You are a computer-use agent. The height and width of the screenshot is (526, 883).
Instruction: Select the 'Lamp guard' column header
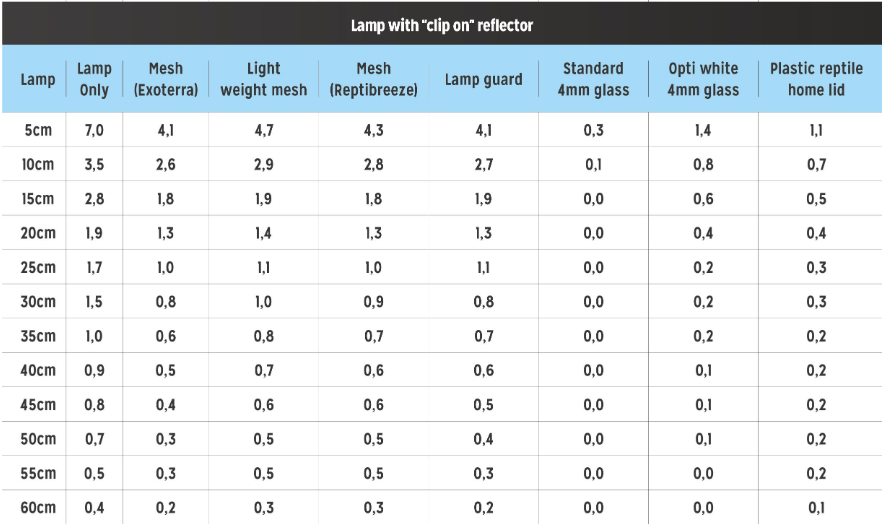[484, 79]
